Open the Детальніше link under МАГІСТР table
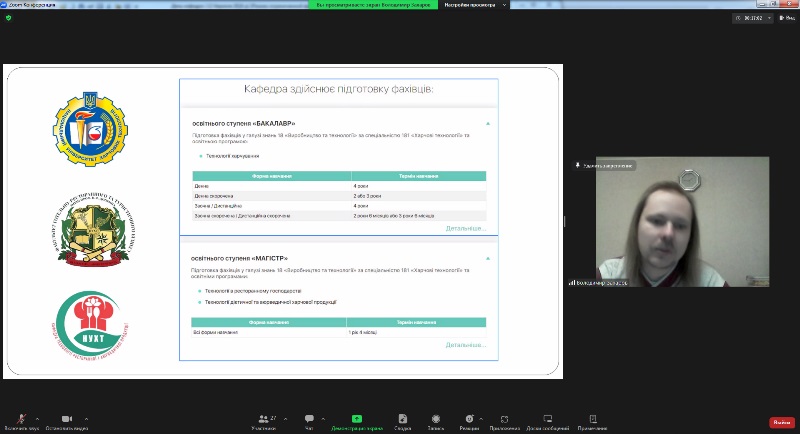 (466, 345)
